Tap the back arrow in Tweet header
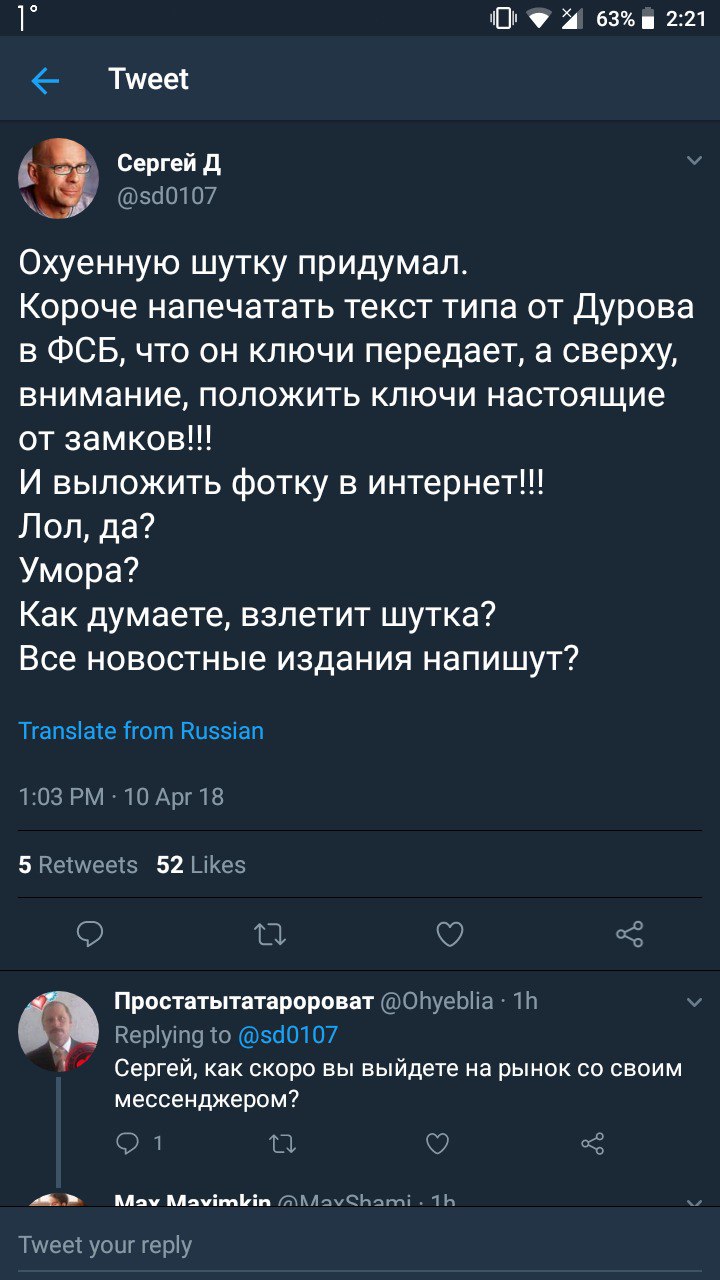 pyautogui.click(x=45, y=81)
